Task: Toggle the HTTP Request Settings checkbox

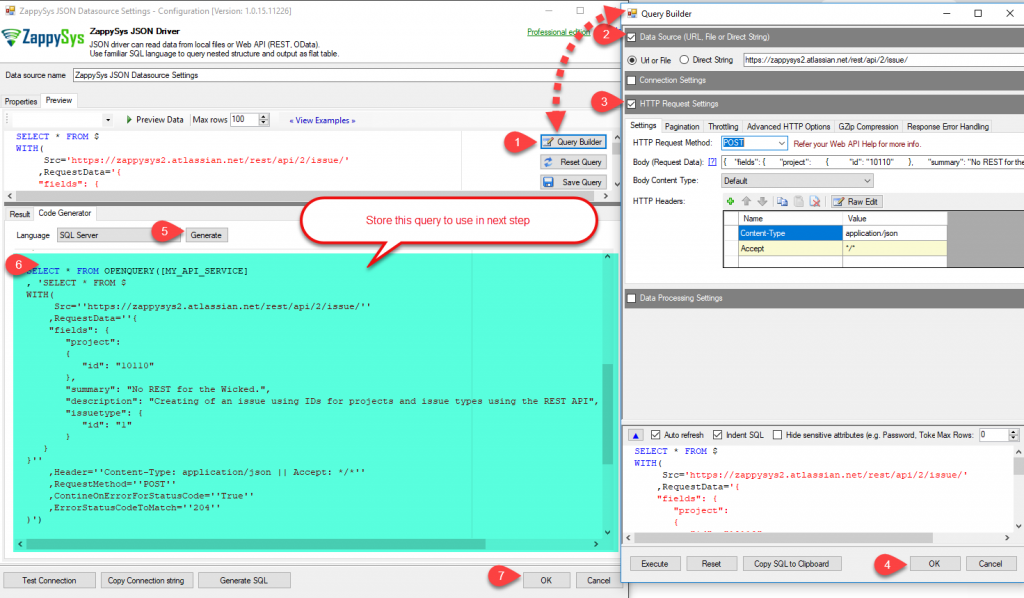Action: tap(631, 104)
